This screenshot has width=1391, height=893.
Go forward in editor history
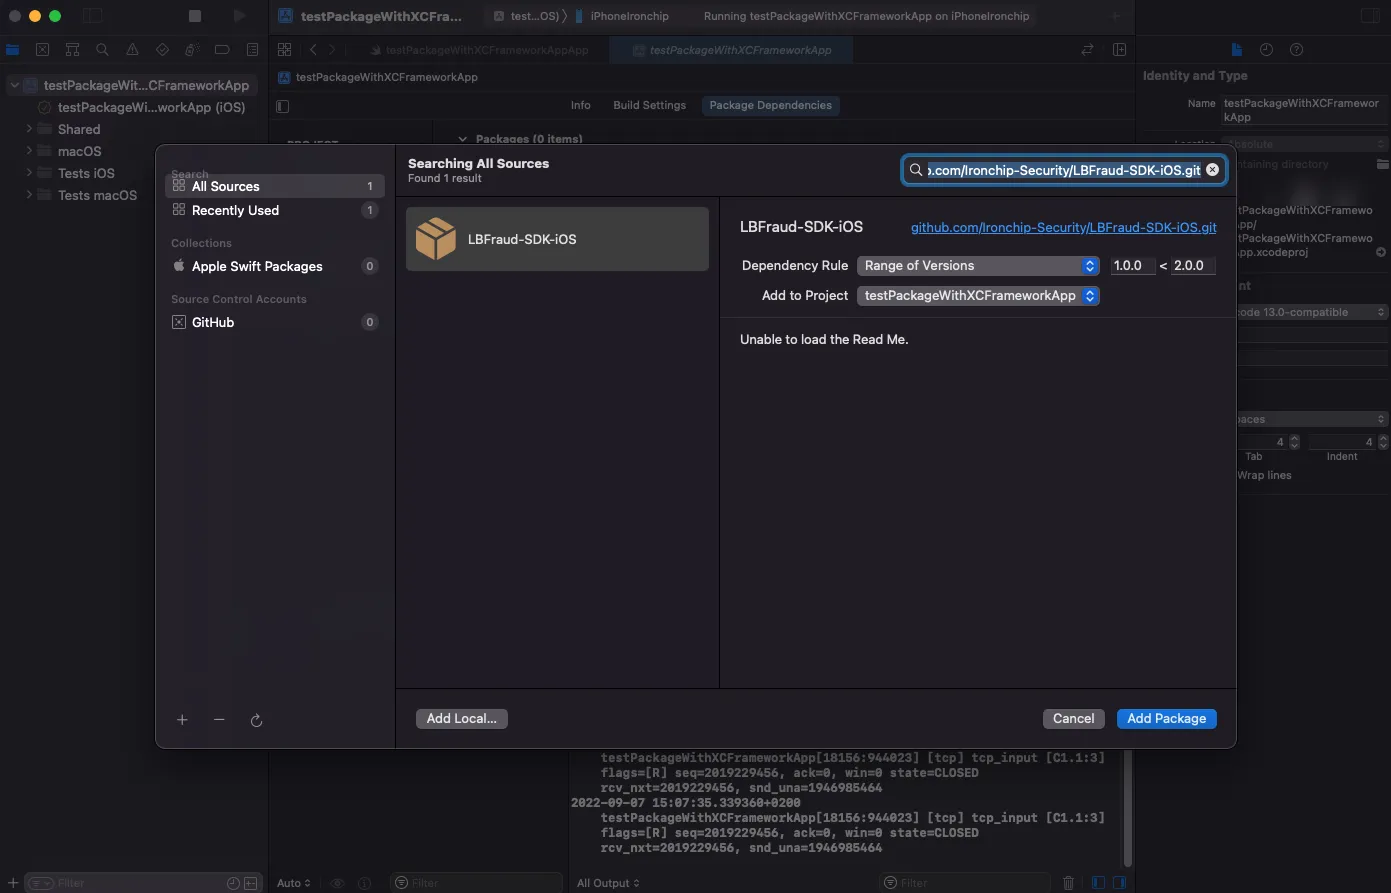click(x=332, y=49)
